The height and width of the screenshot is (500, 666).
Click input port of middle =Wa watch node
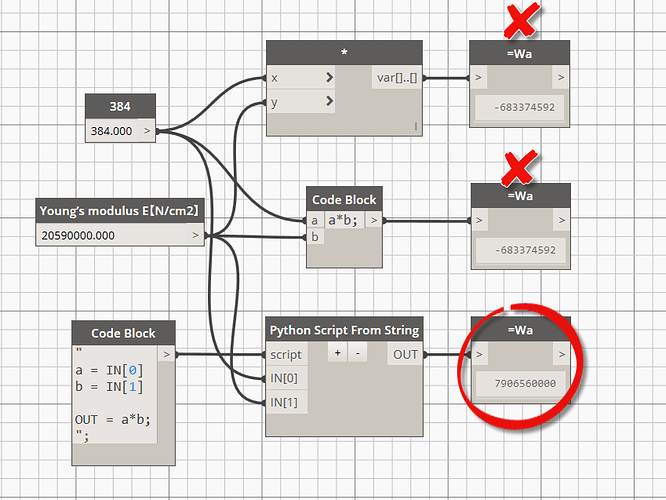(480, 220)
